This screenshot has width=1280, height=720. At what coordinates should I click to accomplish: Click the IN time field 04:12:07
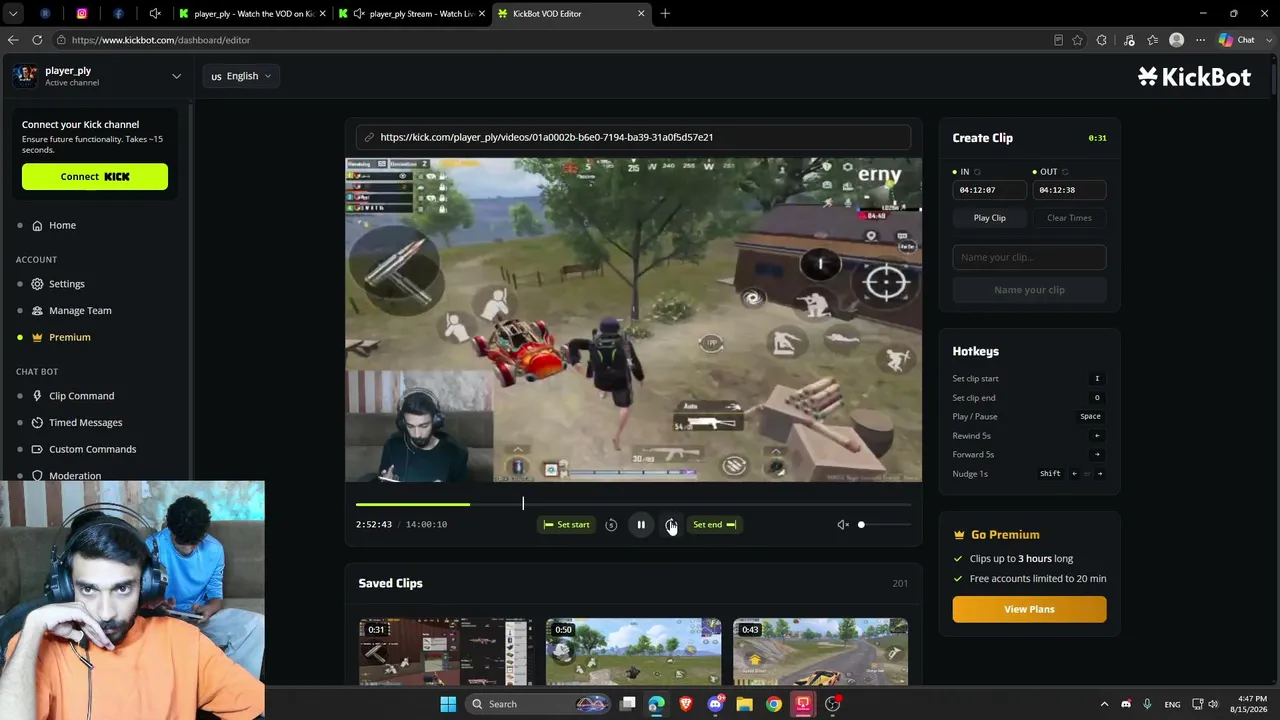[989, 190]
